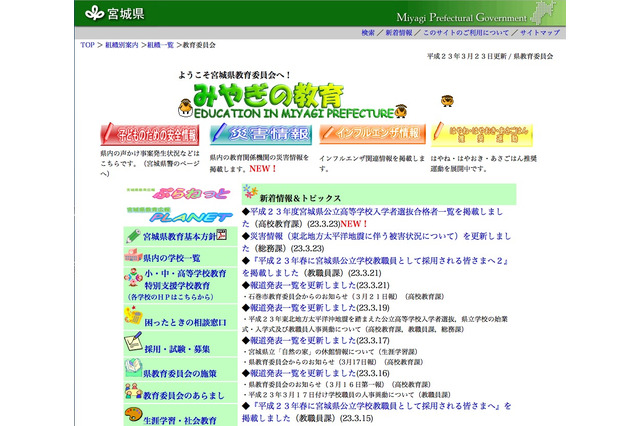Click school building icon beside 県内の学校一覧

pyautogui.click(x=133, y=255)
